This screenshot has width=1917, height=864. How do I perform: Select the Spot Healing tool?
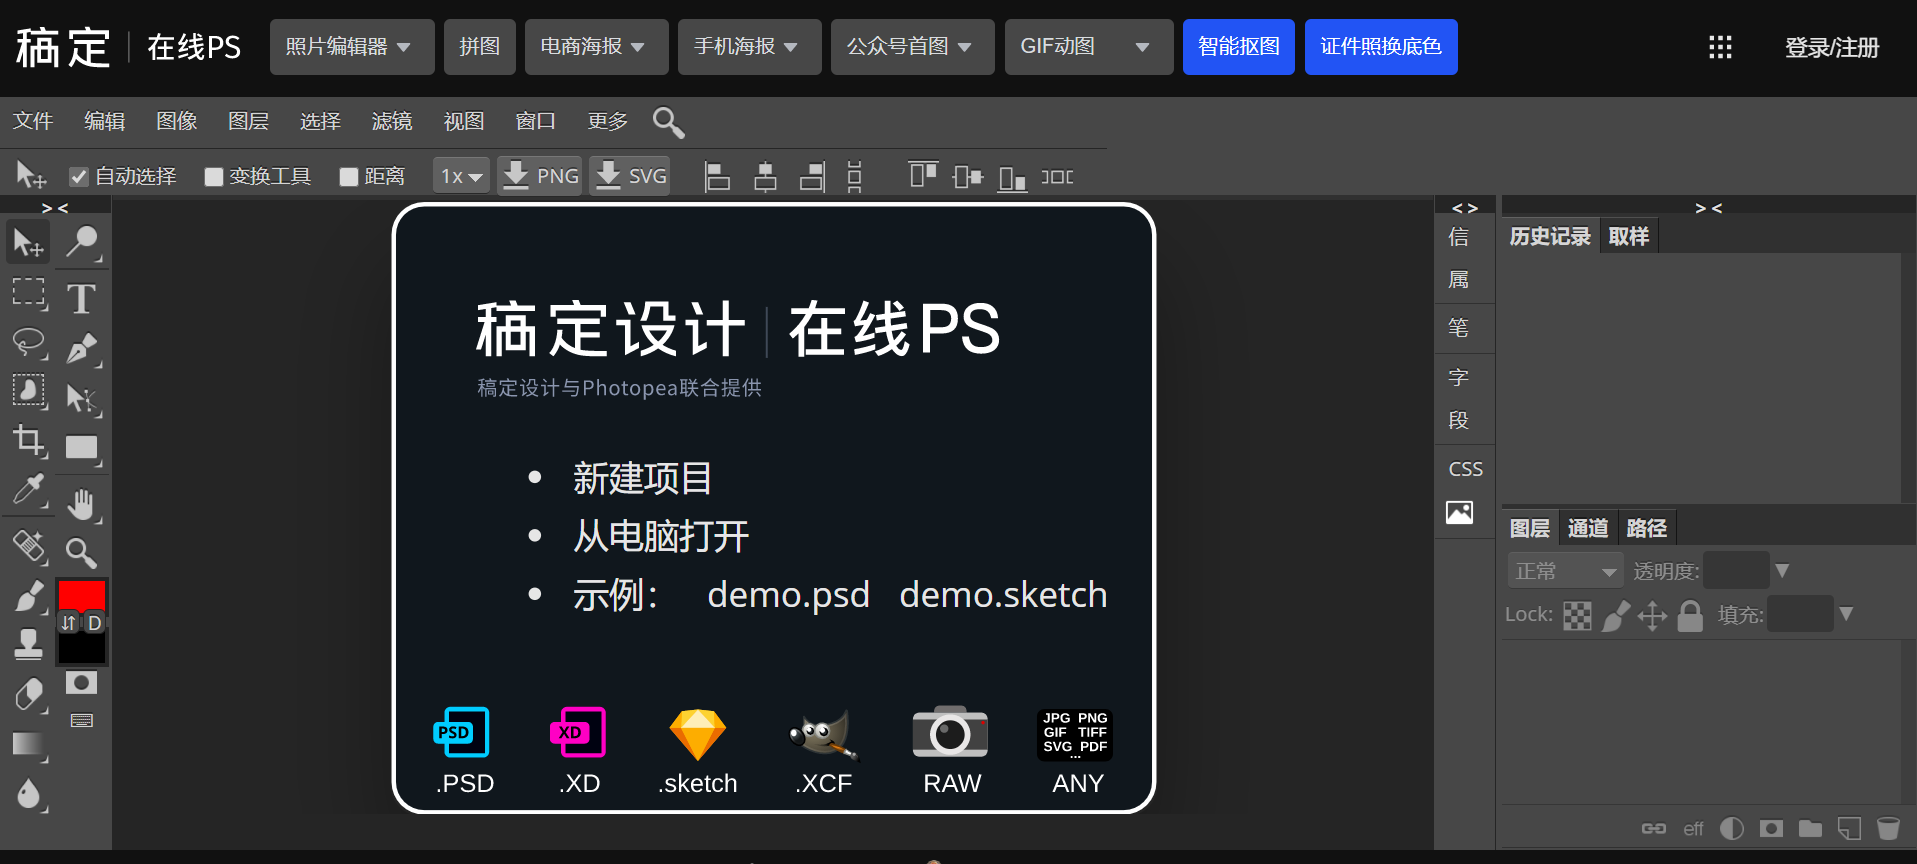(28, 546)
